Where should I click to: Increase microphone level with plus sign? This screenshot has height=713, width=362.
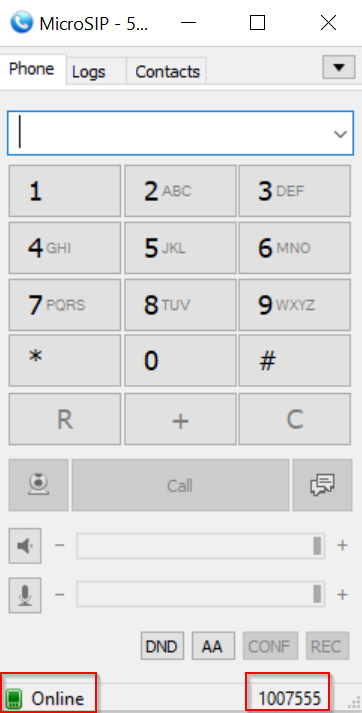click(342, 594)
